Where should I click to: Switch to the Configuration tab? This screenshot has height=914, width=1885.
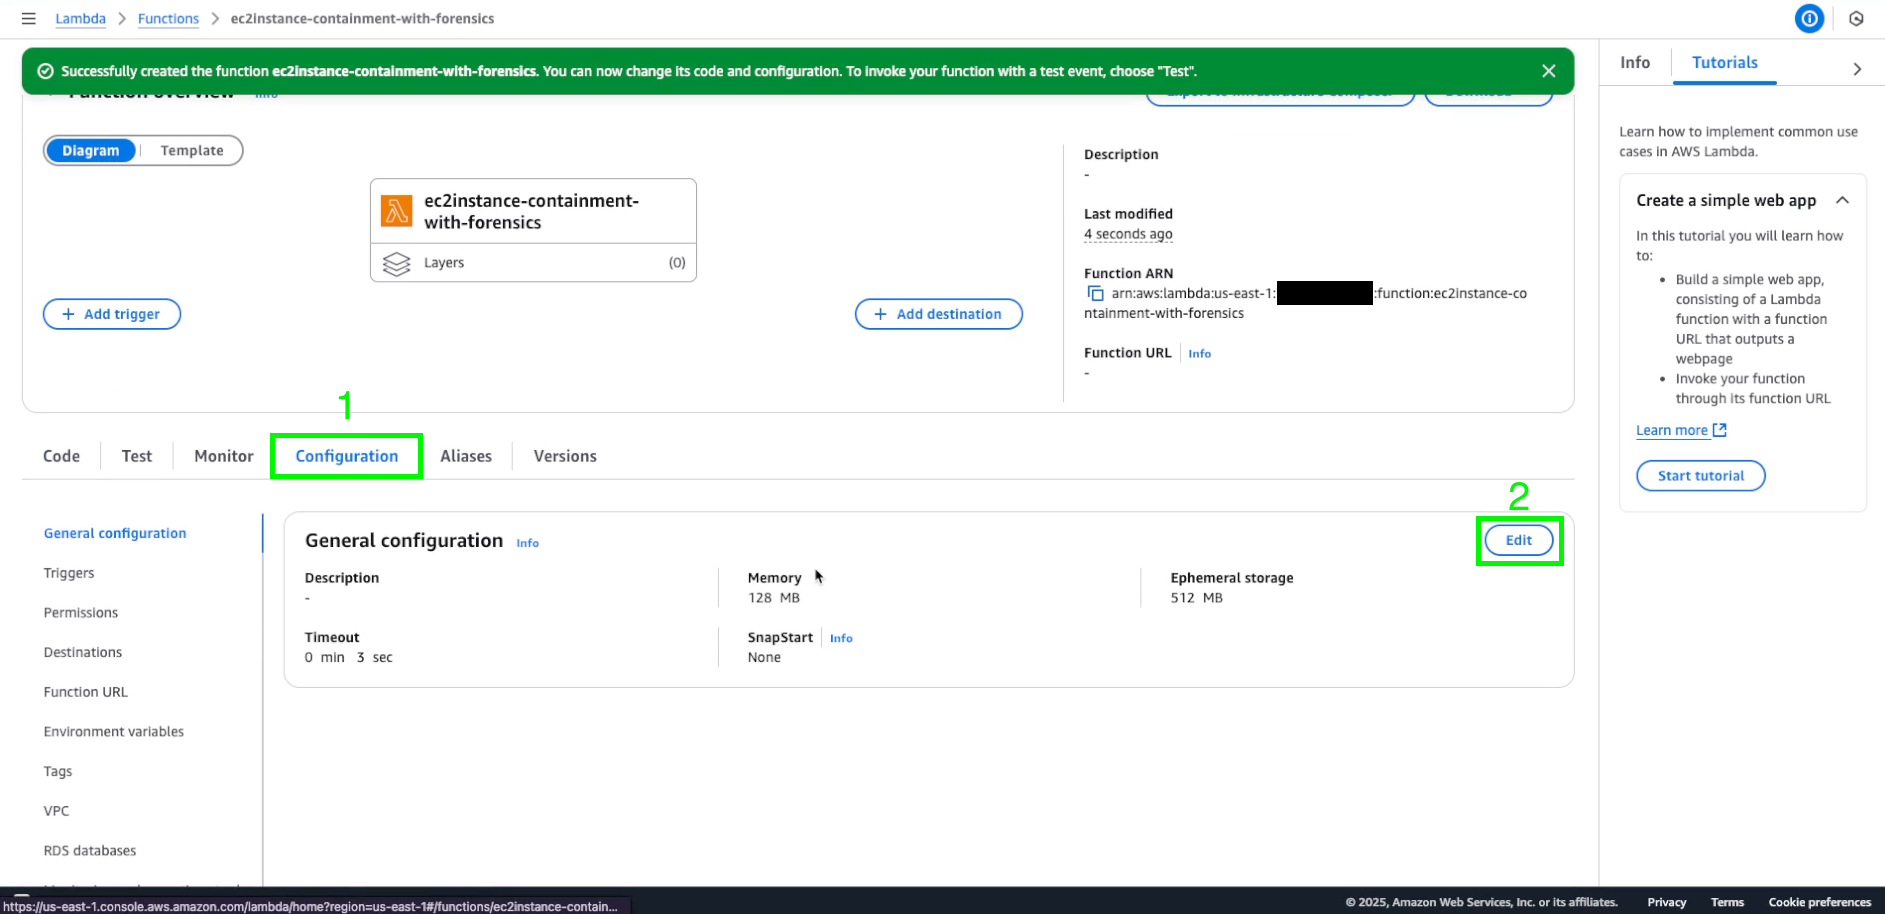coord(347,456)
